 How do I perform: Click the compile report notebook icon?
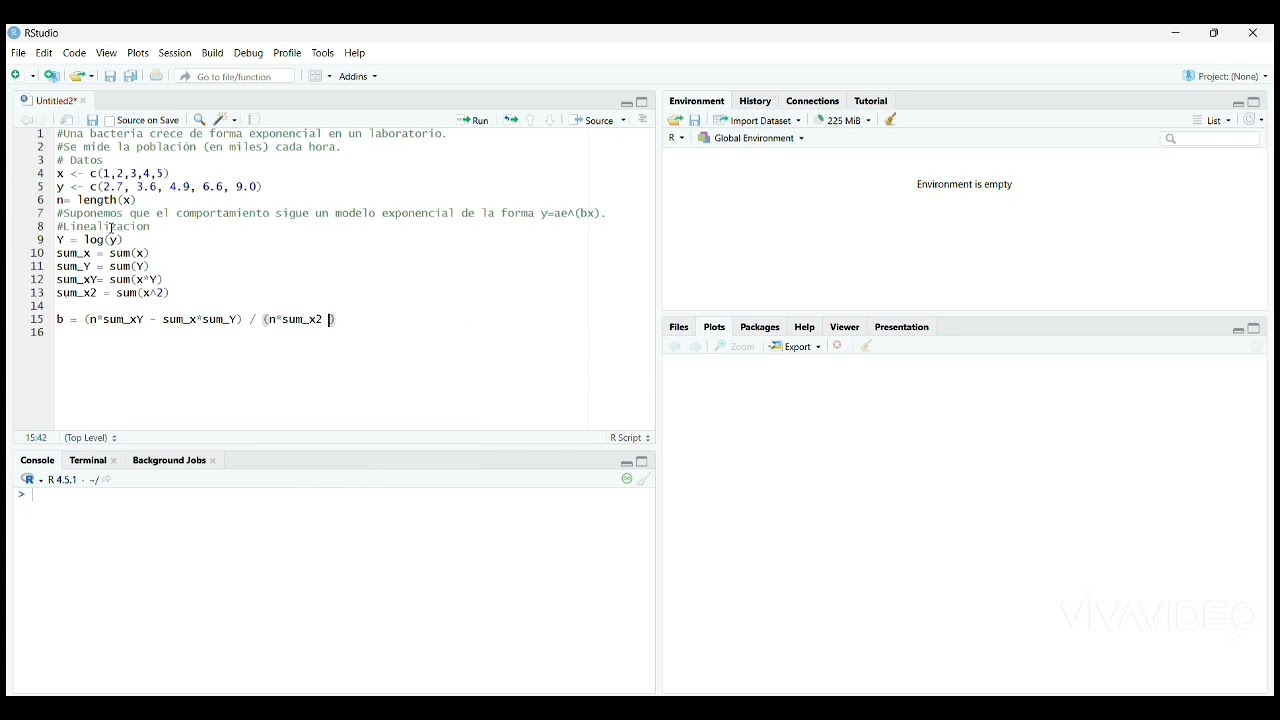click(x=255, y=120)
